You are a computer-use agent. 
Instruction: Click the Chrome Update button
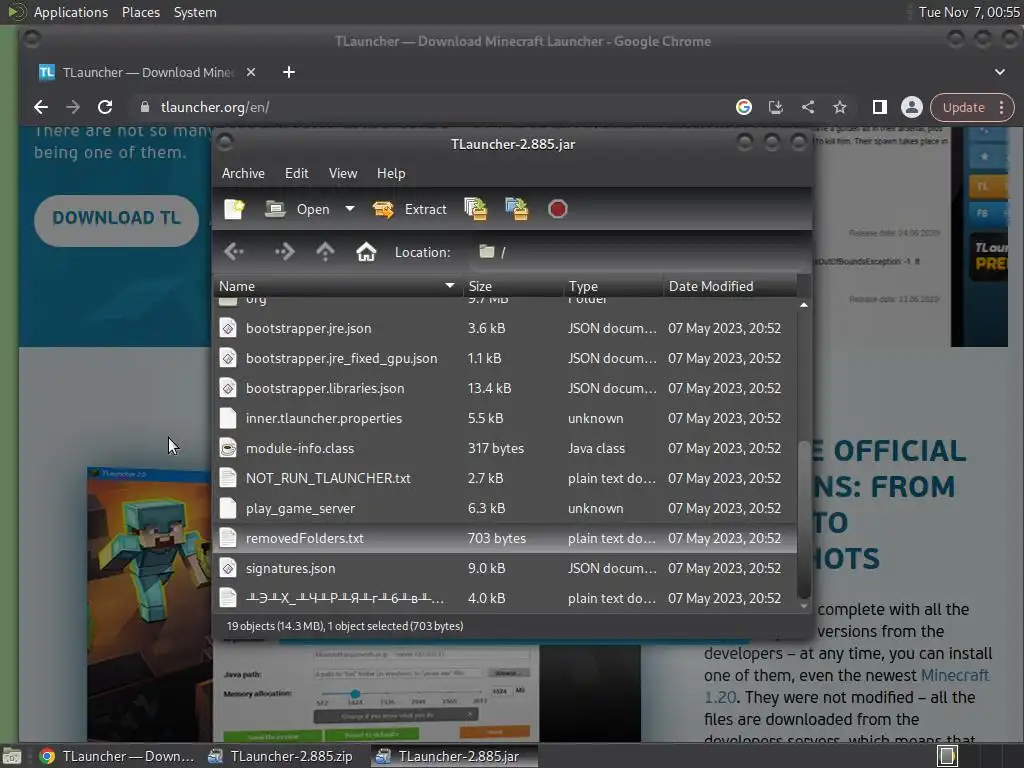(963, 107)
